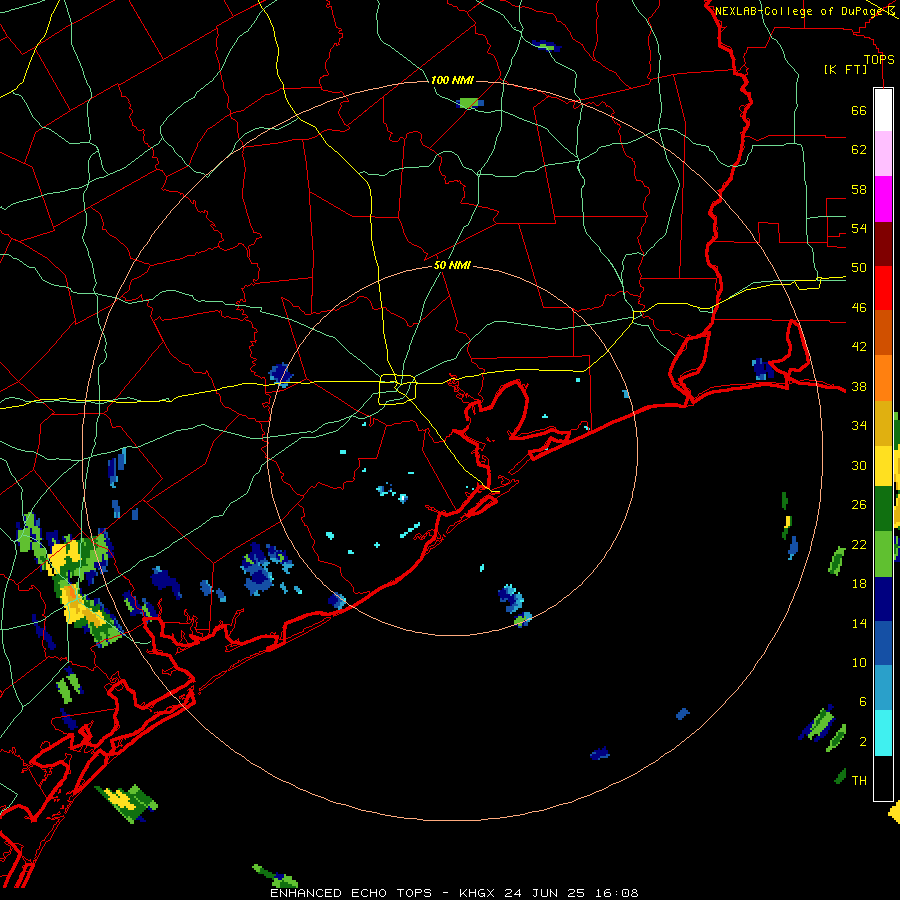Click the legend value "58"
The width and height of the screenshot is (900, 900).
[859, 189]
